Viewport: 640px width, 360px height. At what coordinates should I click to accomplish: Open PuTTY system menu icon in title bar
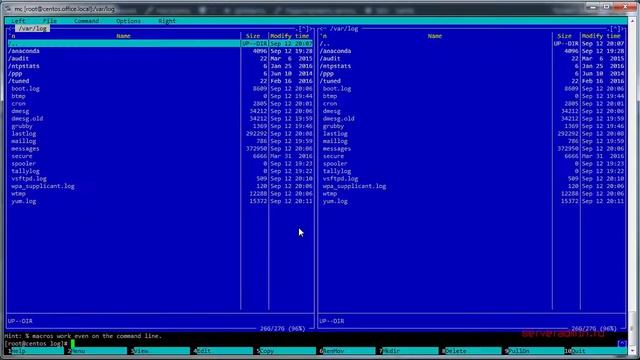[8, 9]
